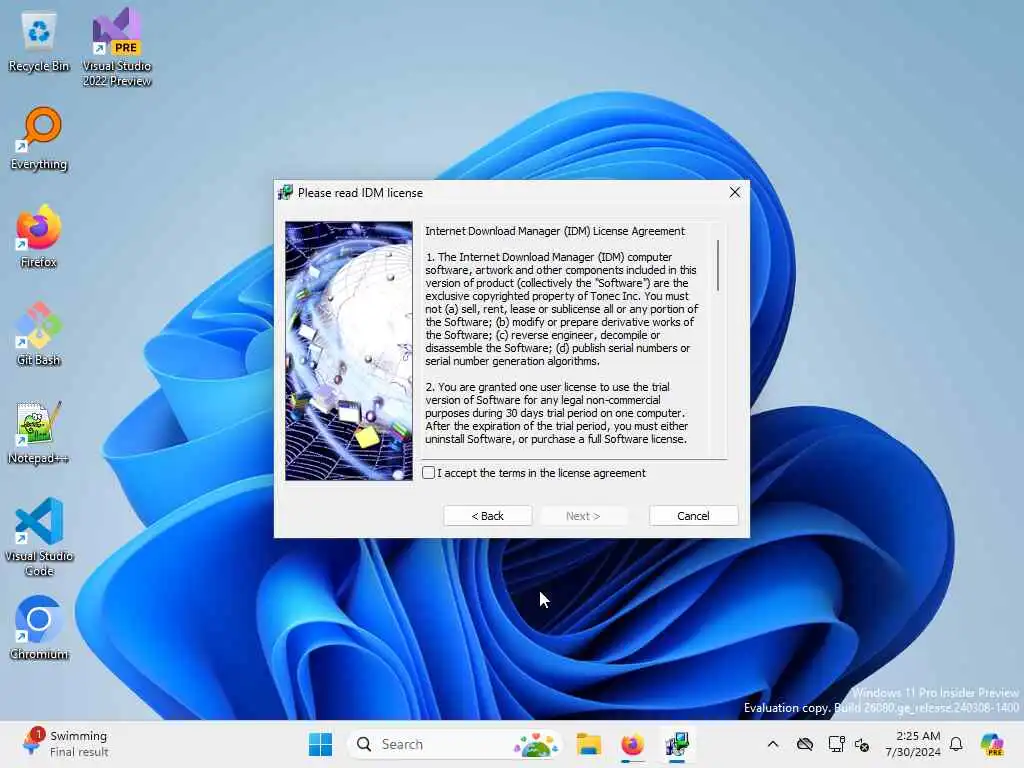1024x768 pixels.
Task: Click the 'Please read IDM license' title text
Action: click(x=360, y=193)
